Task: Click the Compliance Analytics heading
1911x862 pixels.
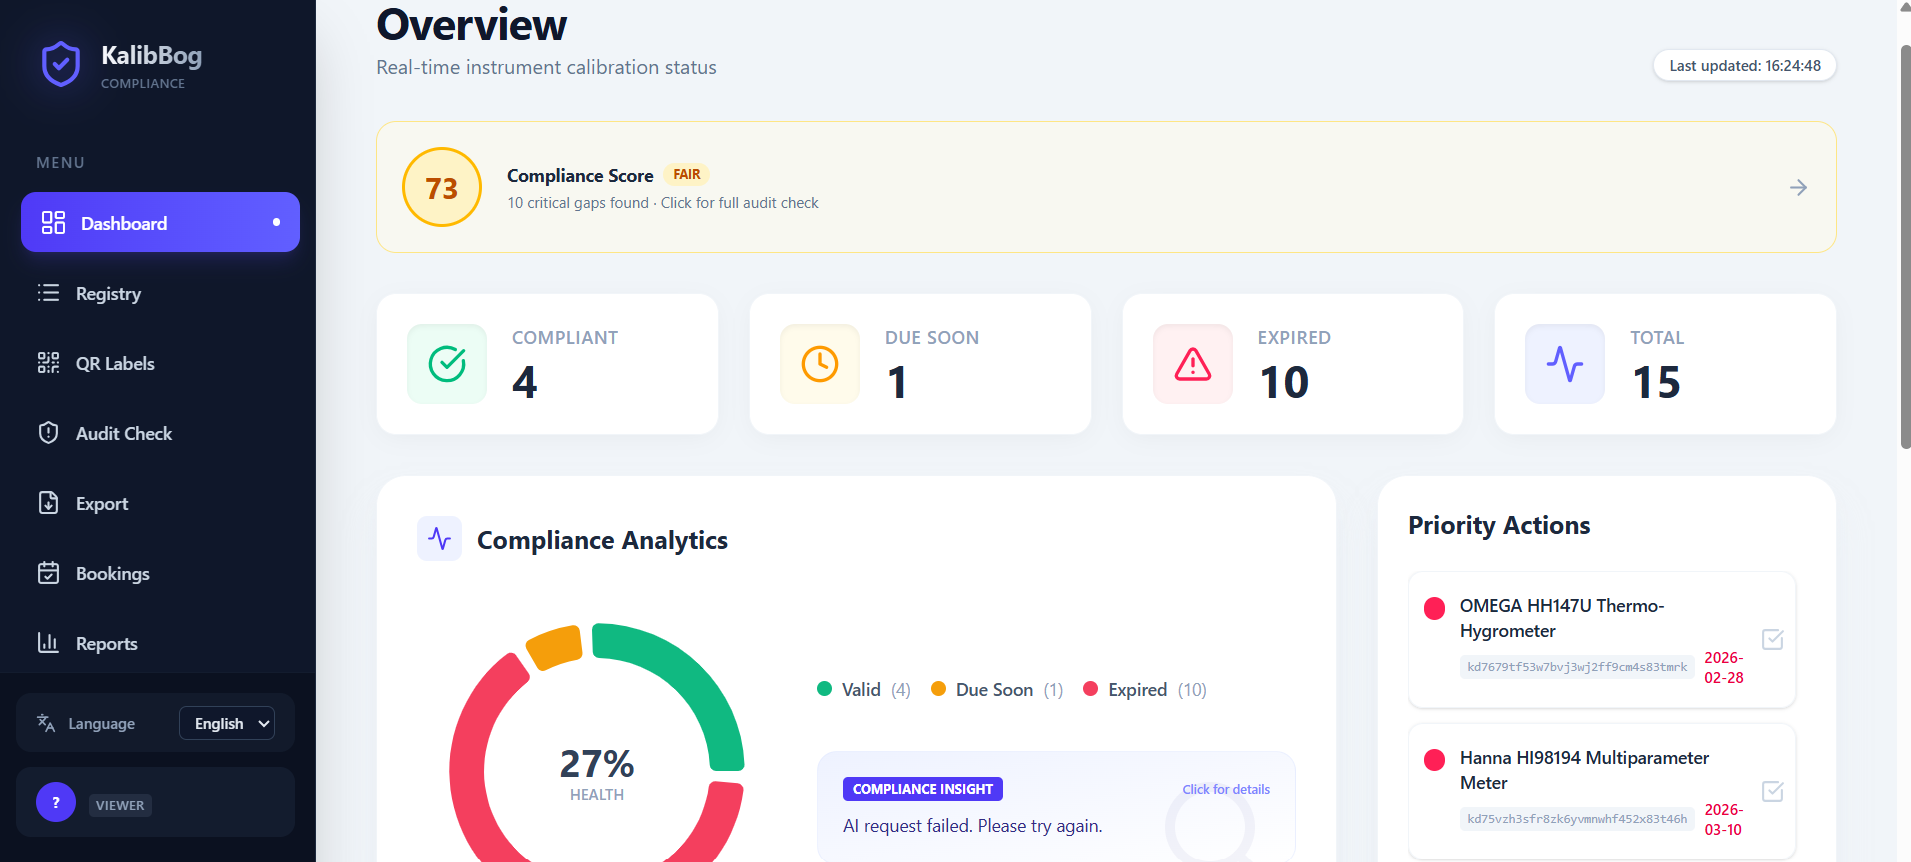Action: click(x=602, y=540)
